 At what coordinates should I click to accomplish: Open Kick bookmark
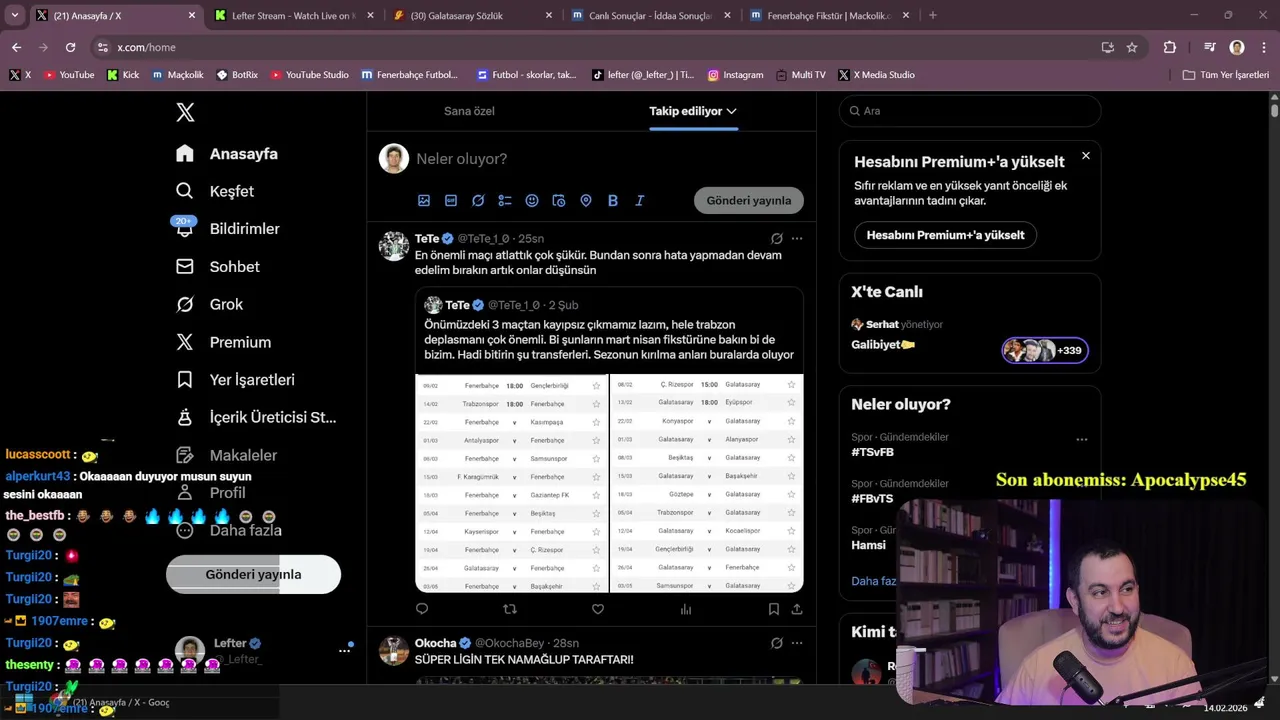point(124,75)
